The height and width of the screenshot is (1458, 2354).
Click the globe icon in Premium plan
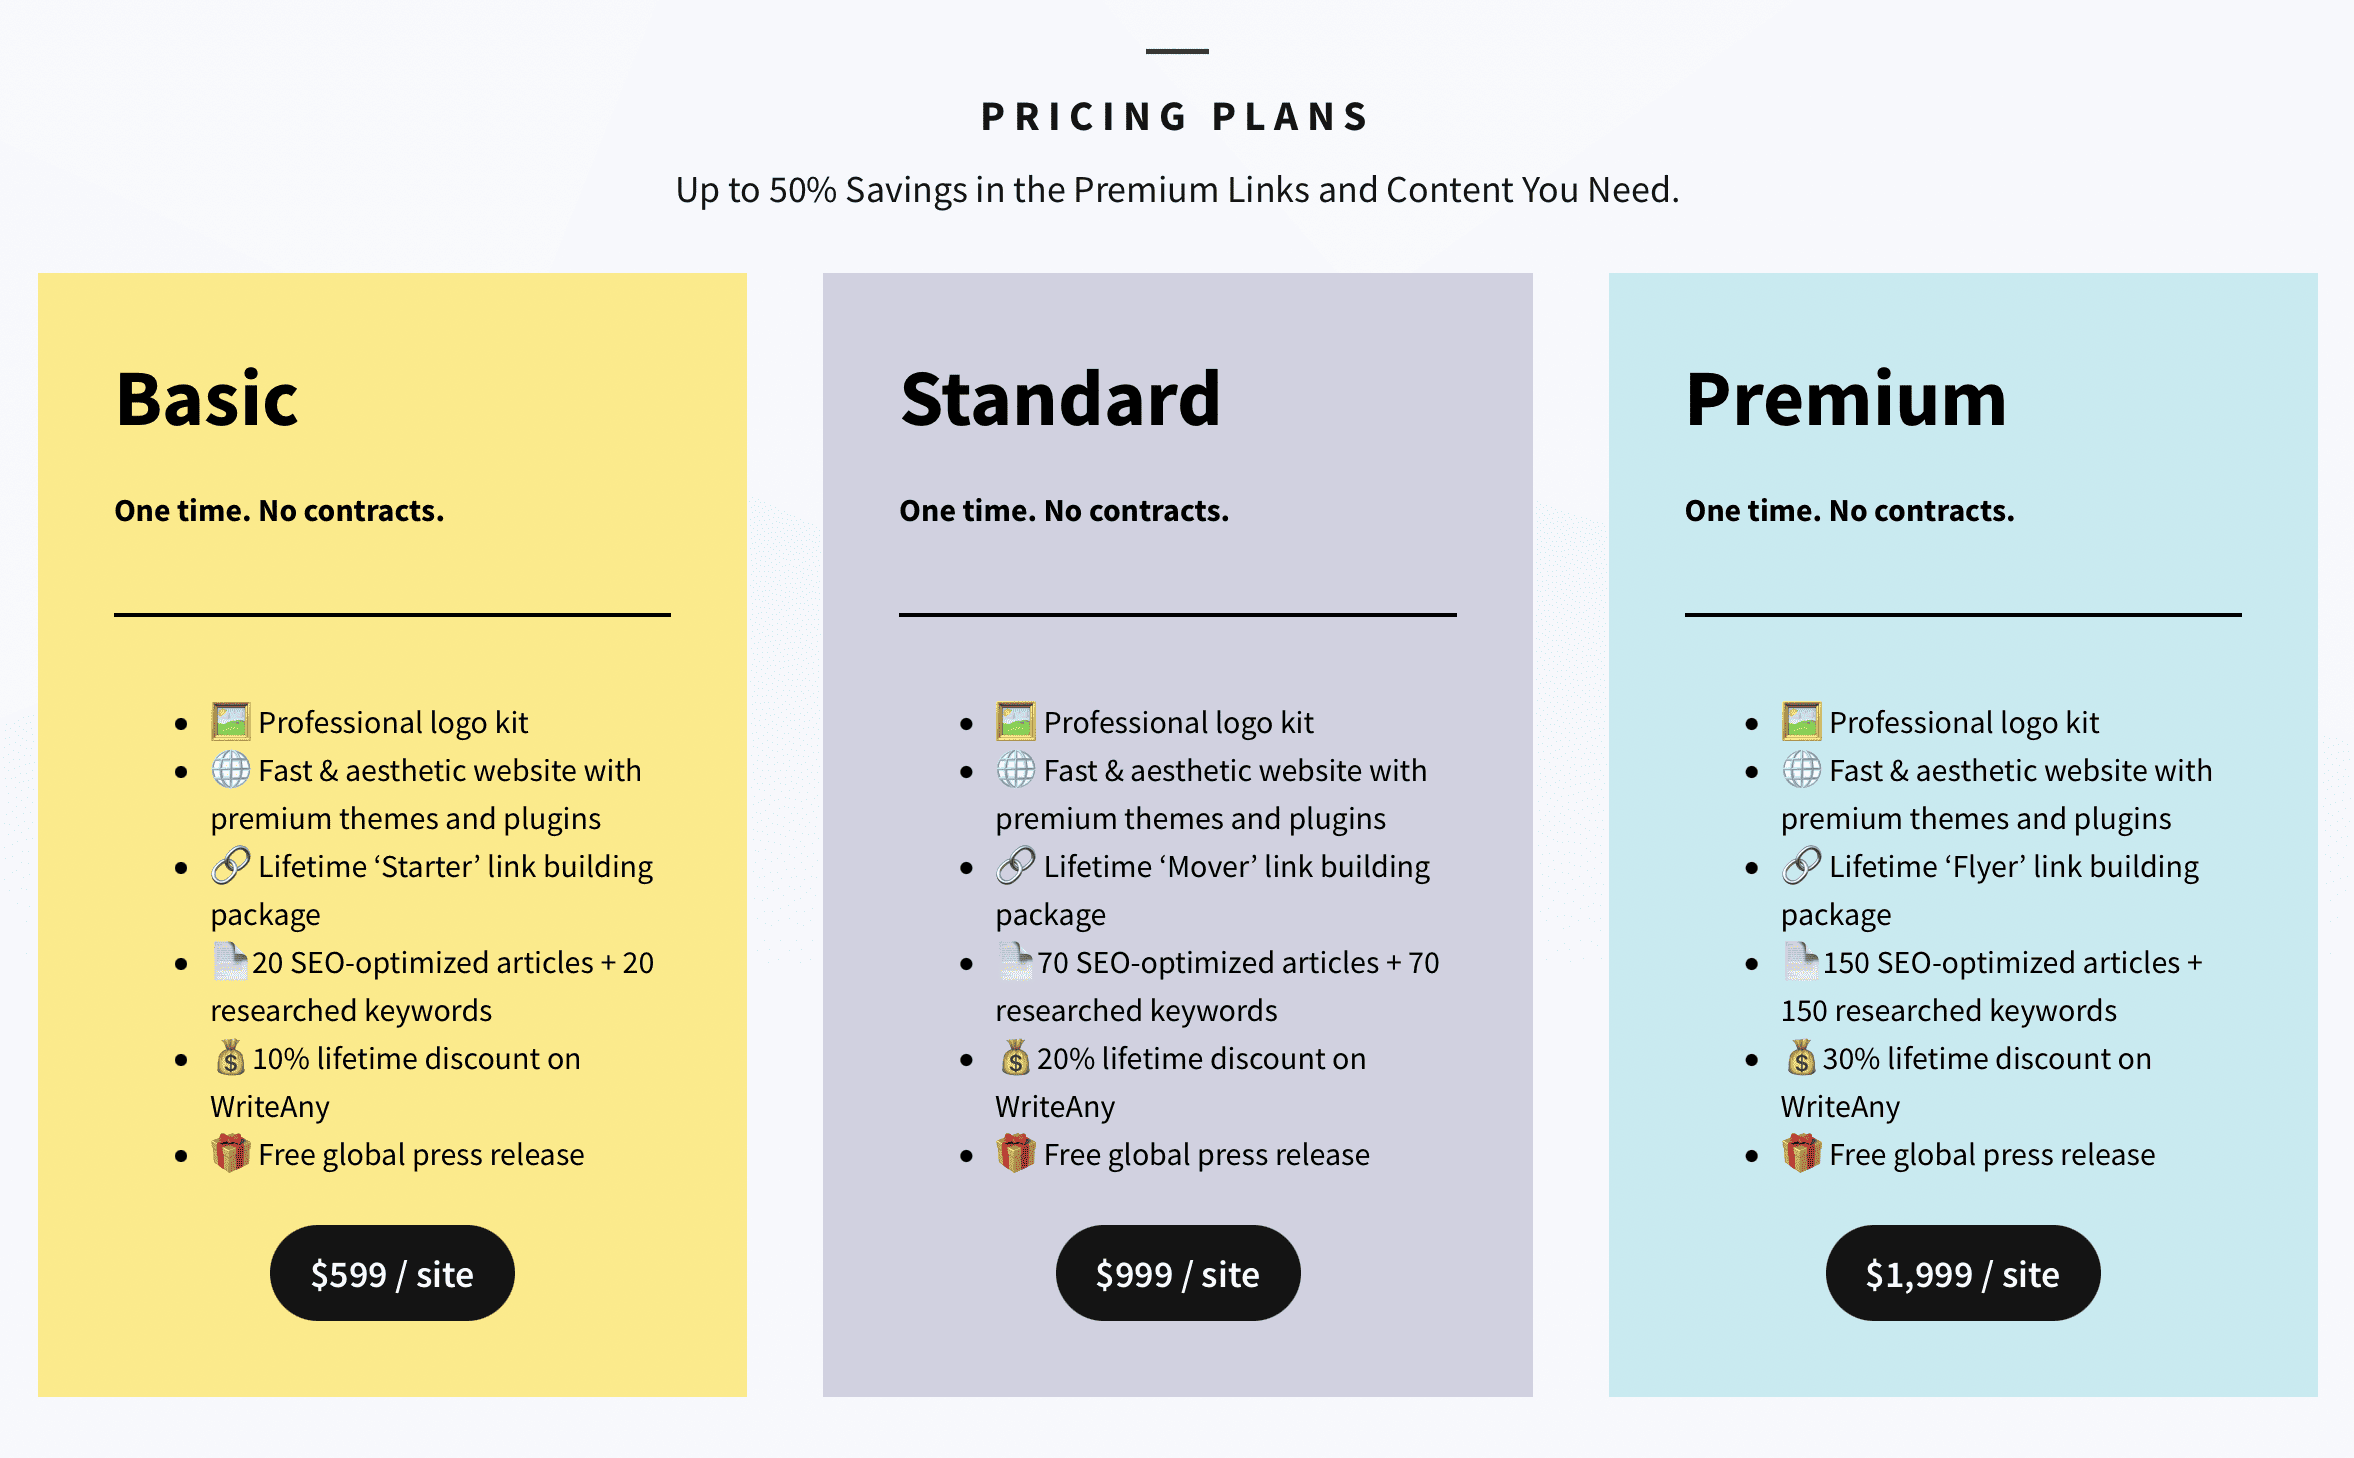pos(1801,769)
